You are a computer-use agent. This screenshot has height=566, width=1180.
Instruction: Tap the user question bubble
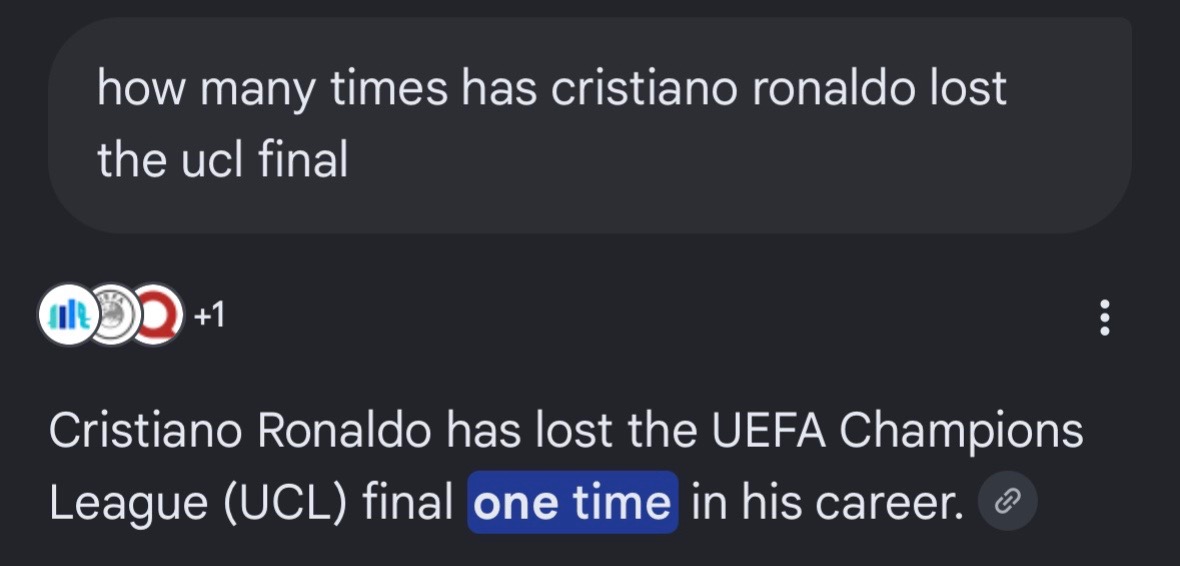(590, 125)
